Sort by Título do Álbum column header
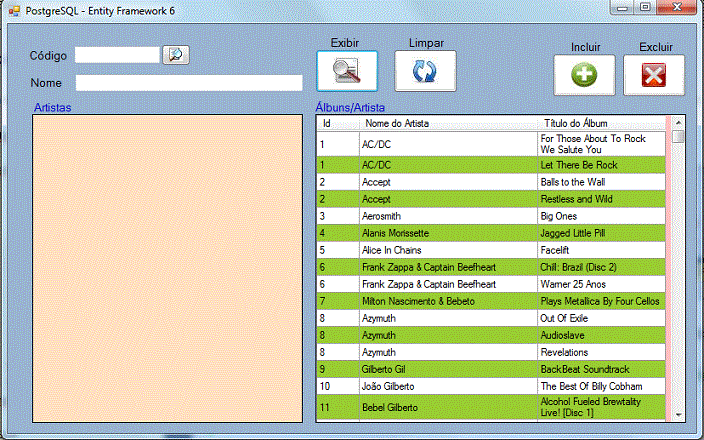 601,123
